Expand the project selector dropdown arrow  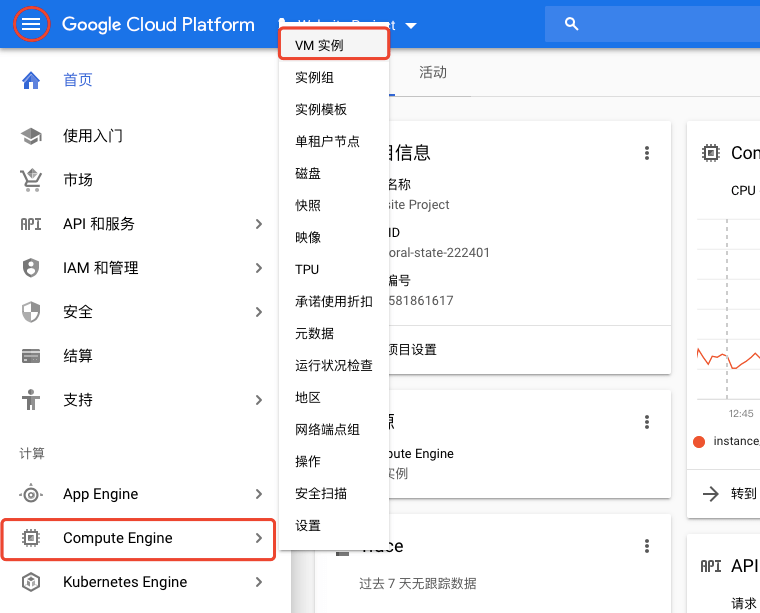tap(411, 25)
